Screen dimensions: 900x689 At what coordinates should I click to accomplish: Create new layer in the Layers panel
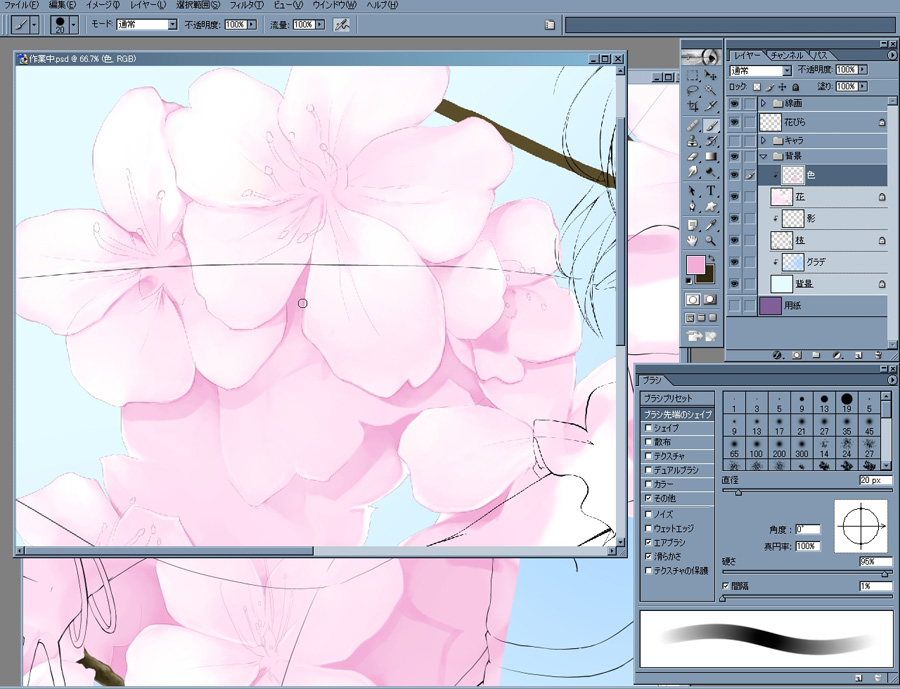click(859, 355)
